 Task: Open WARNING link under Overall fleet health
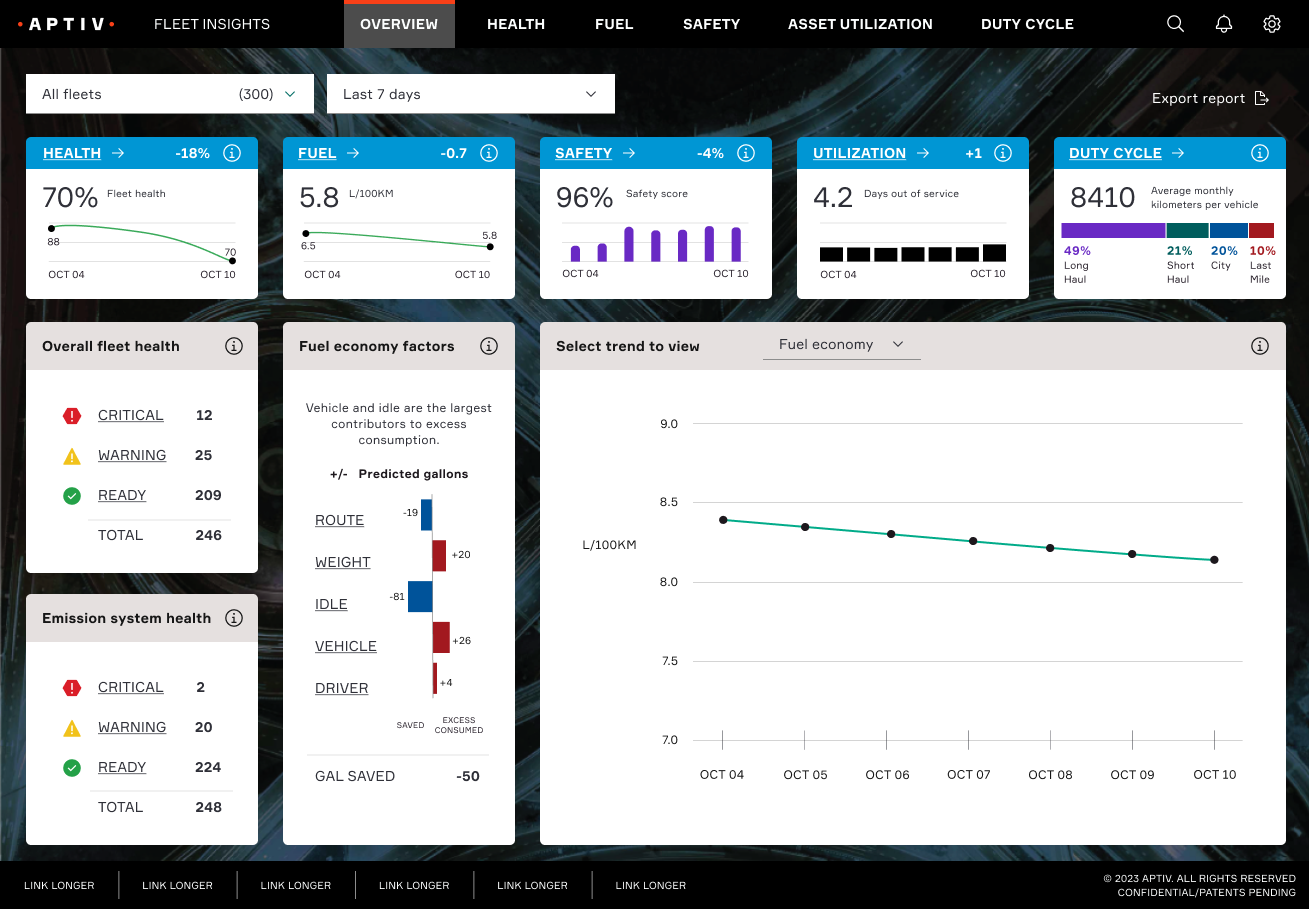132,455
